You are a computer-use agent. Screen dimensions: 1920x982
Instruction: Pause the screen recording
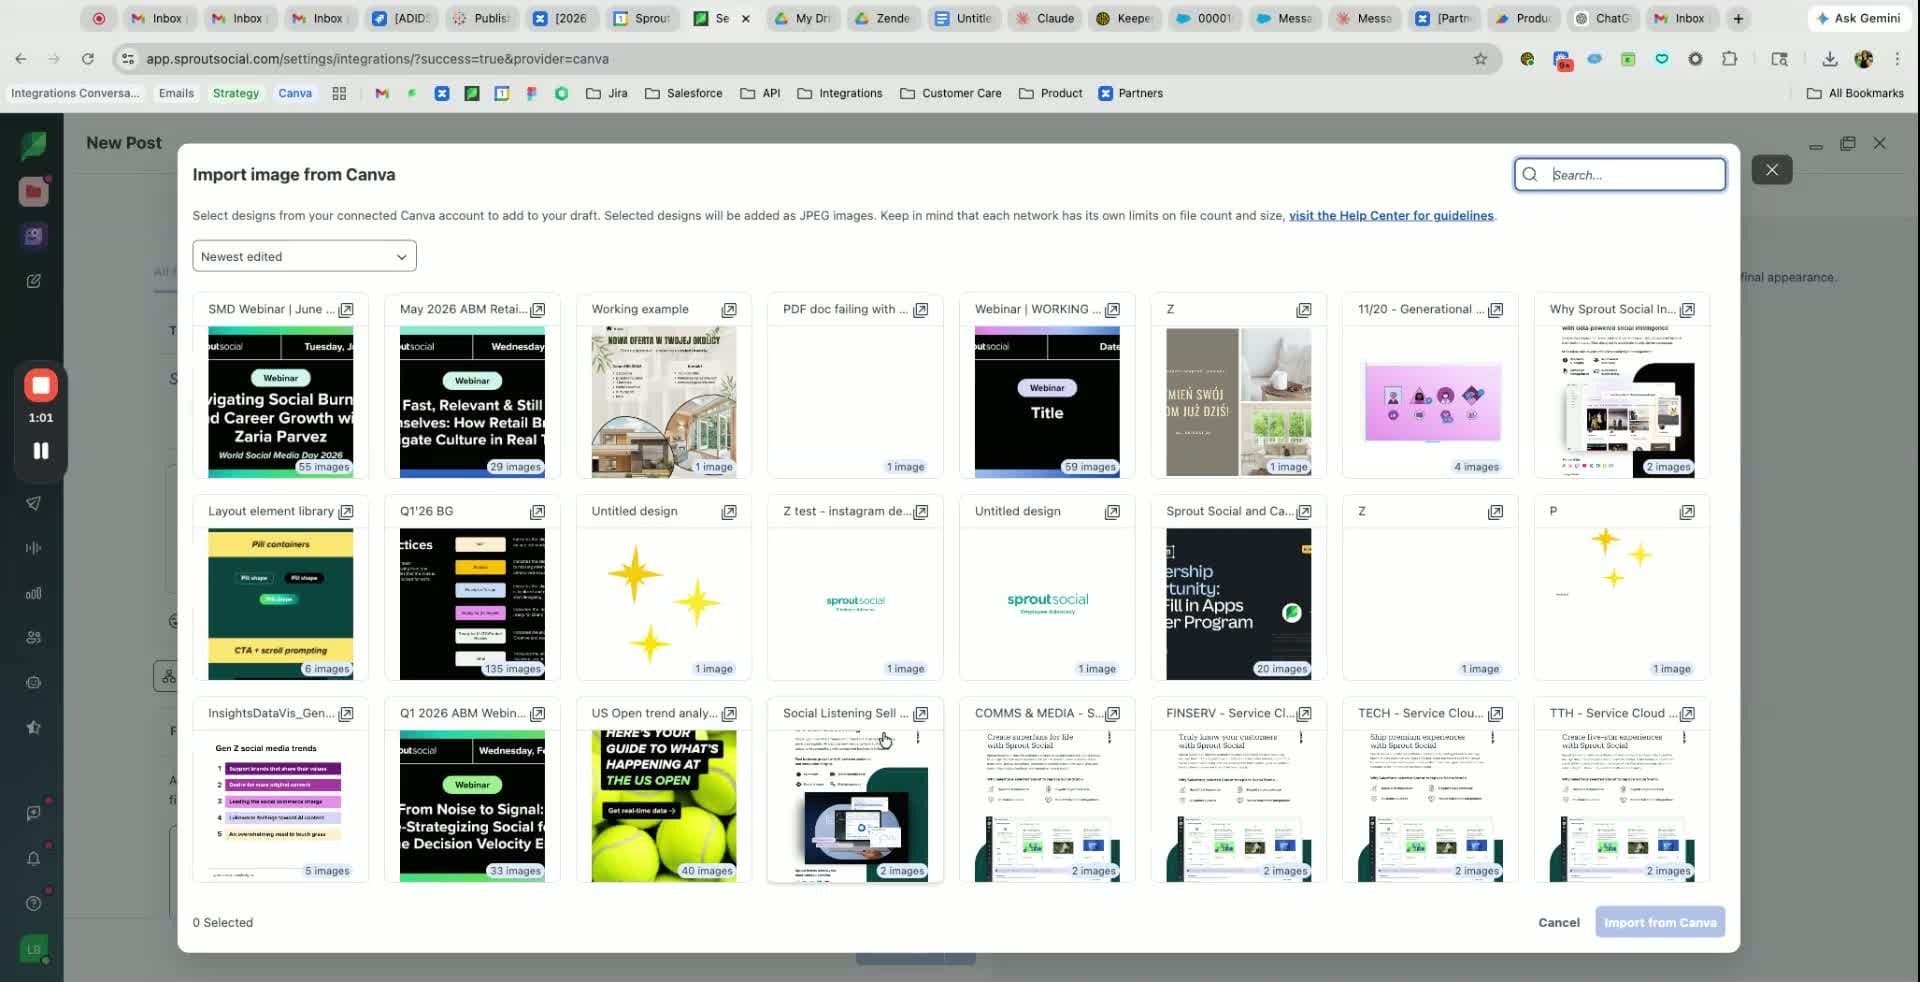[x=41, y=451]
